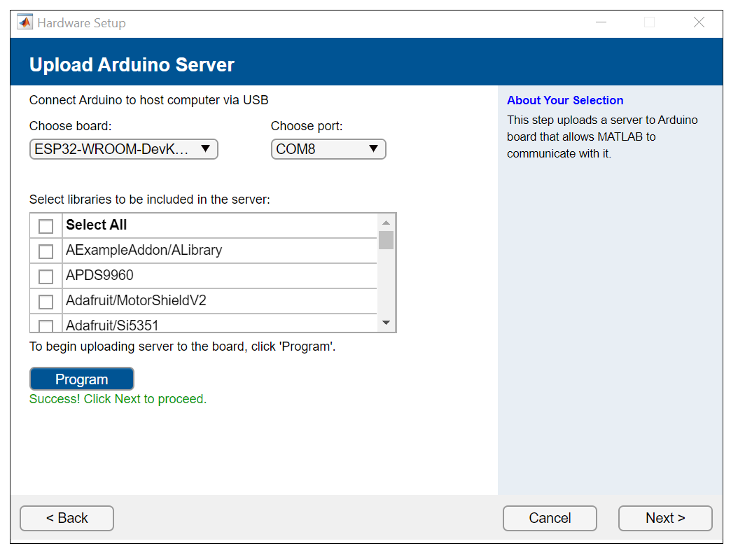
Task: Tick the Adafruit/Si5351 library checkbox
Action: click(46, 325)
